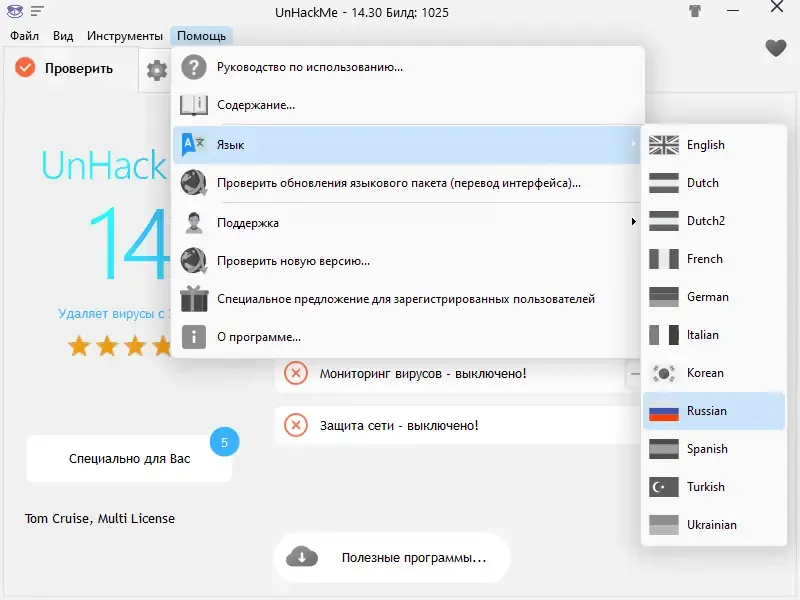Click the heart icon

click(776, 47)
